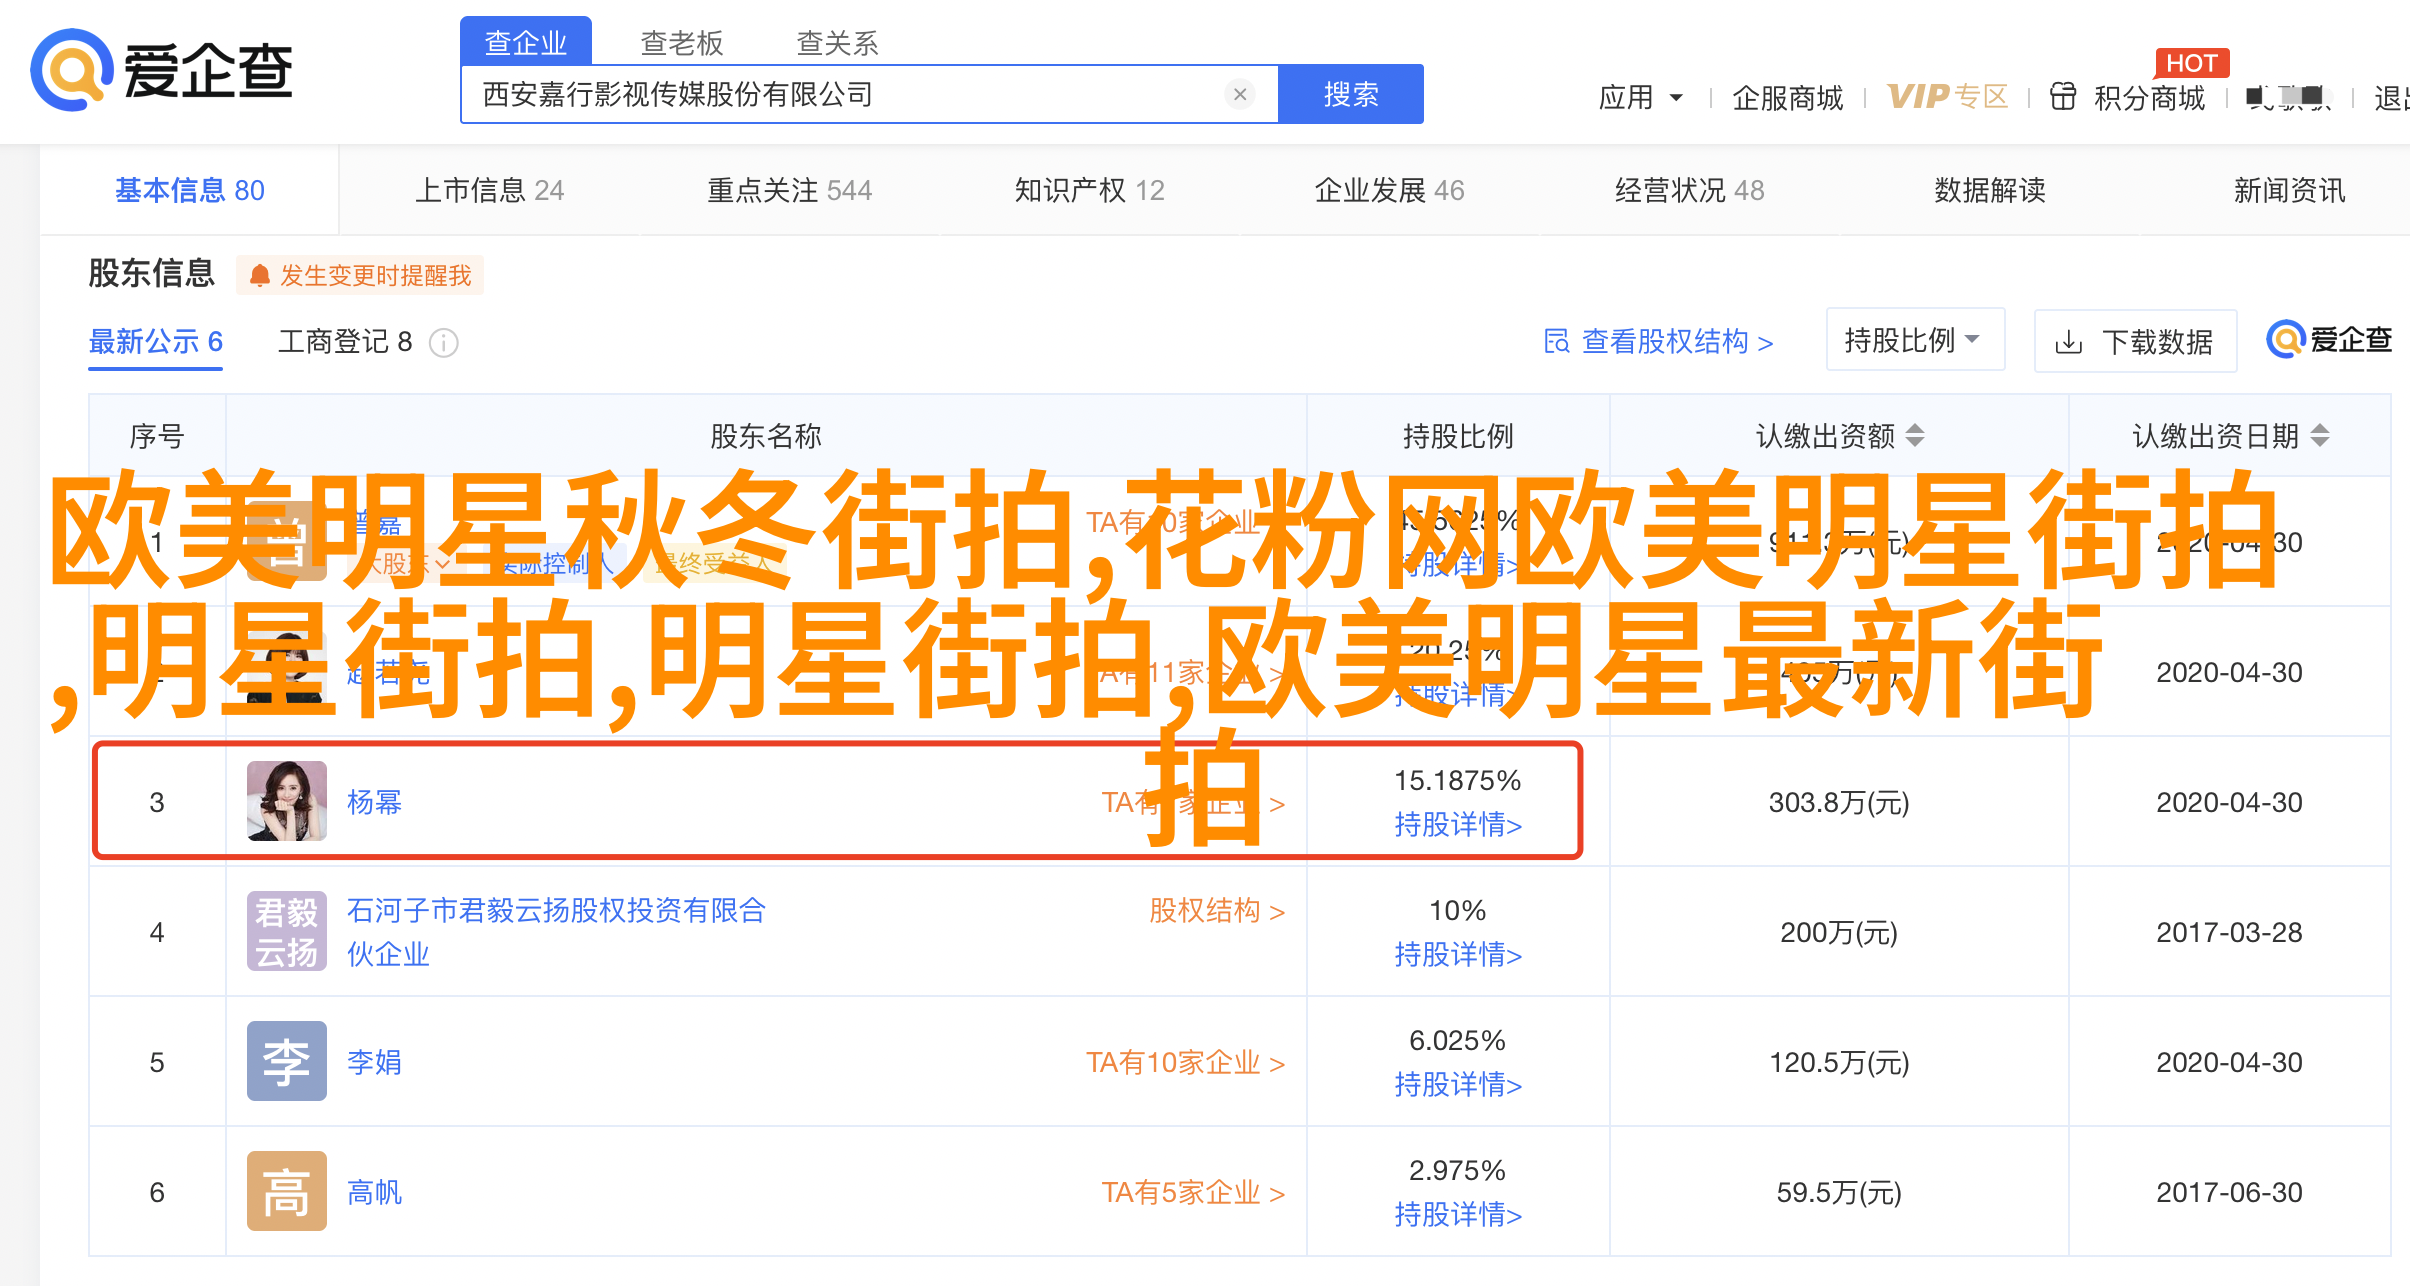Click the 高 avatar icon
Viewport: 2410px width, 1286px height.
287,1191
